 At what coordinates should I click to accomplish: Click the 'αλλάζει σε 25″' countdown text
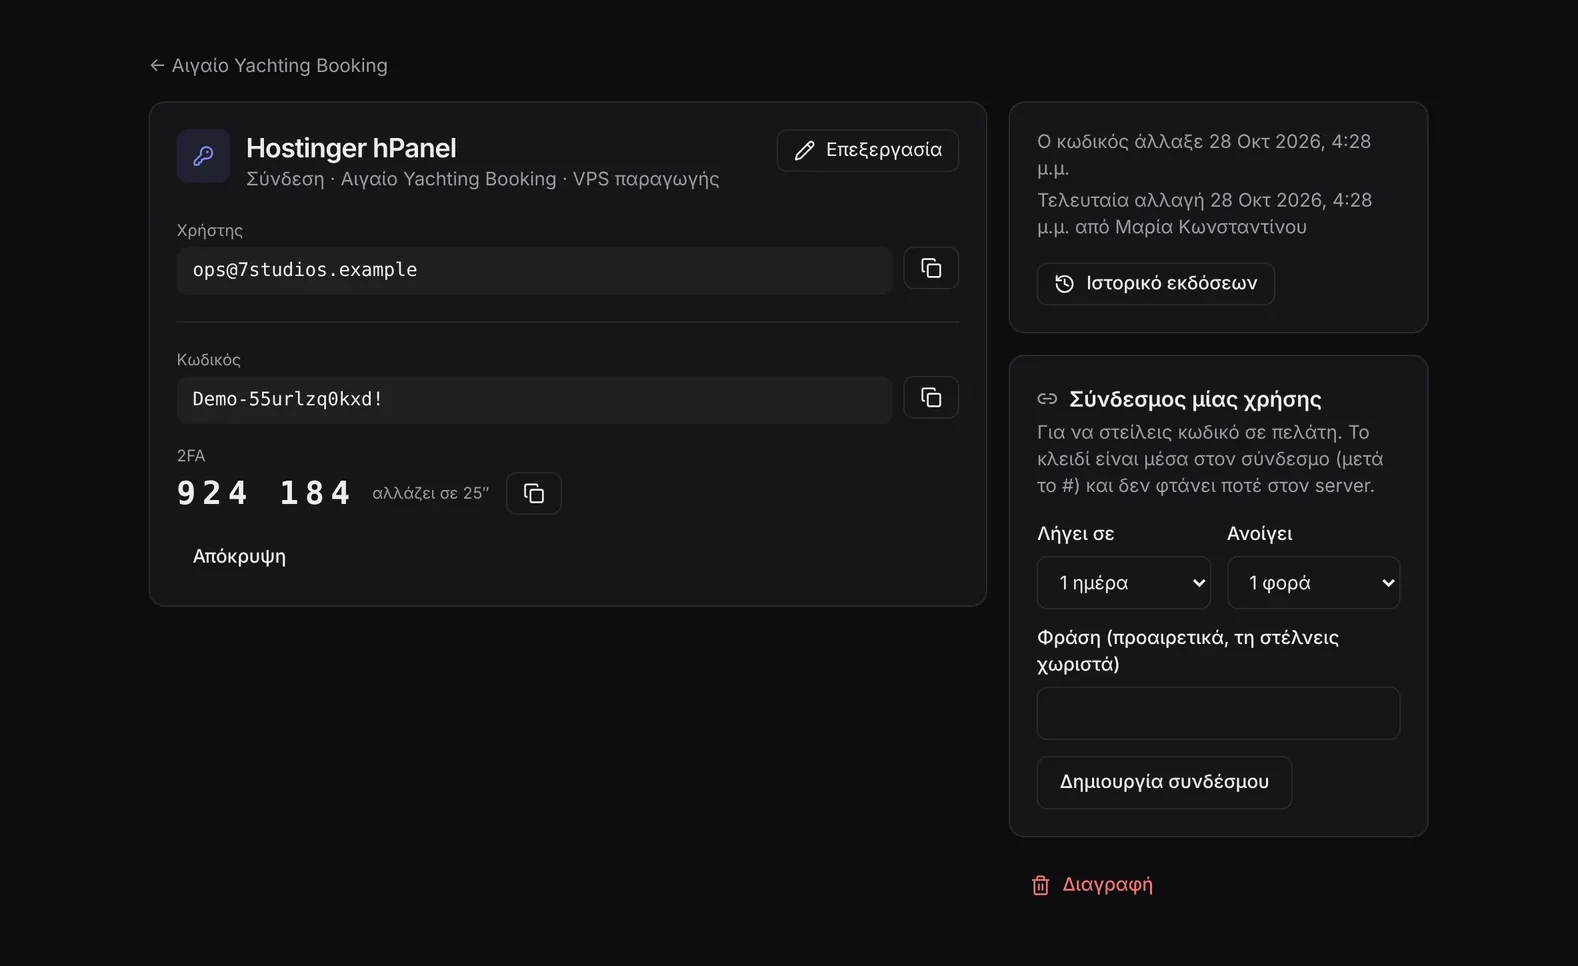[430, 493]
